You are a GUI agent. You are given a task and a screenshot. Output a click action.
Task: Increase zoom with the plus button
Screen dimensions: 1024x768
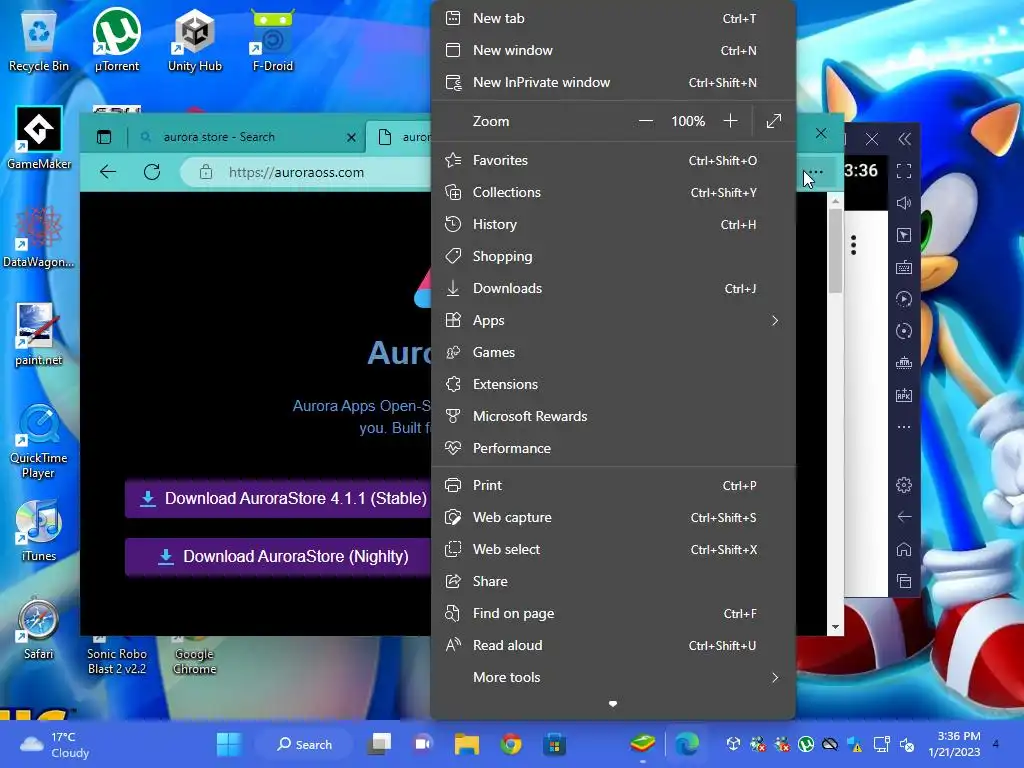(x=730, y=121)
